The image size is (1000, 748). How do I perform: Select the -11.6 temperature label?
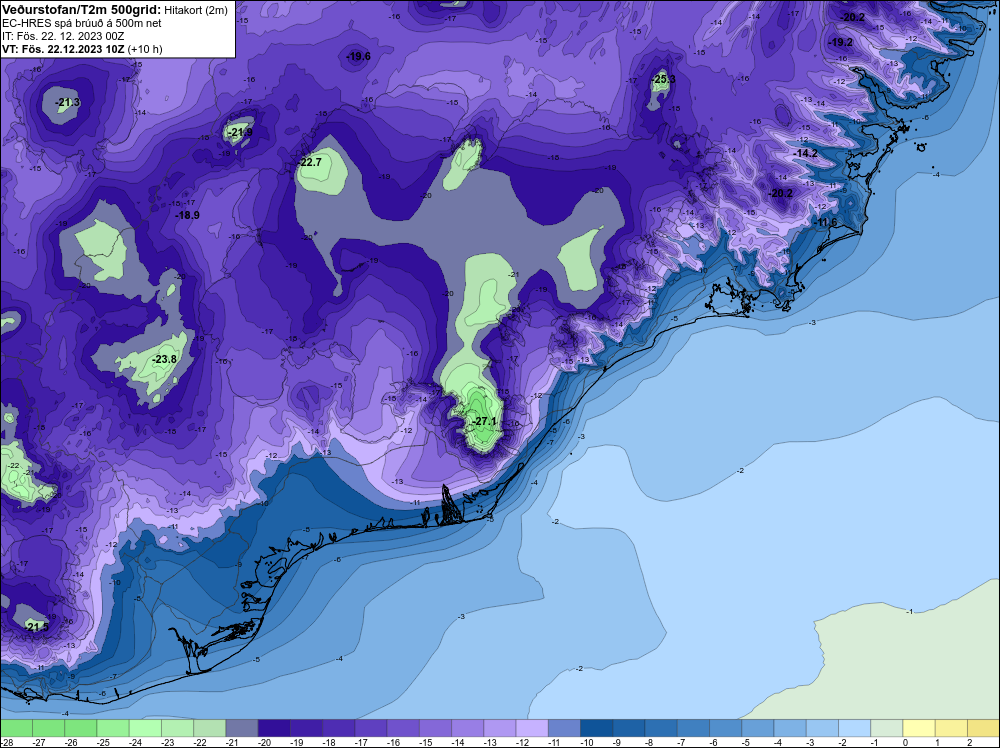pos(825,223)
